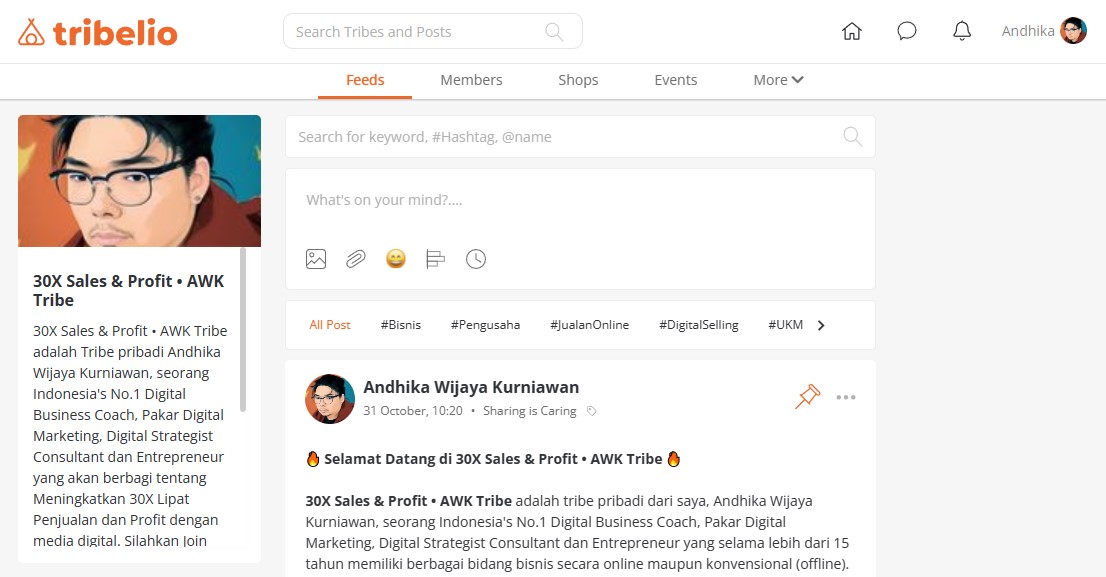Attach a file with the paperclip icon

tap(356, 259)
